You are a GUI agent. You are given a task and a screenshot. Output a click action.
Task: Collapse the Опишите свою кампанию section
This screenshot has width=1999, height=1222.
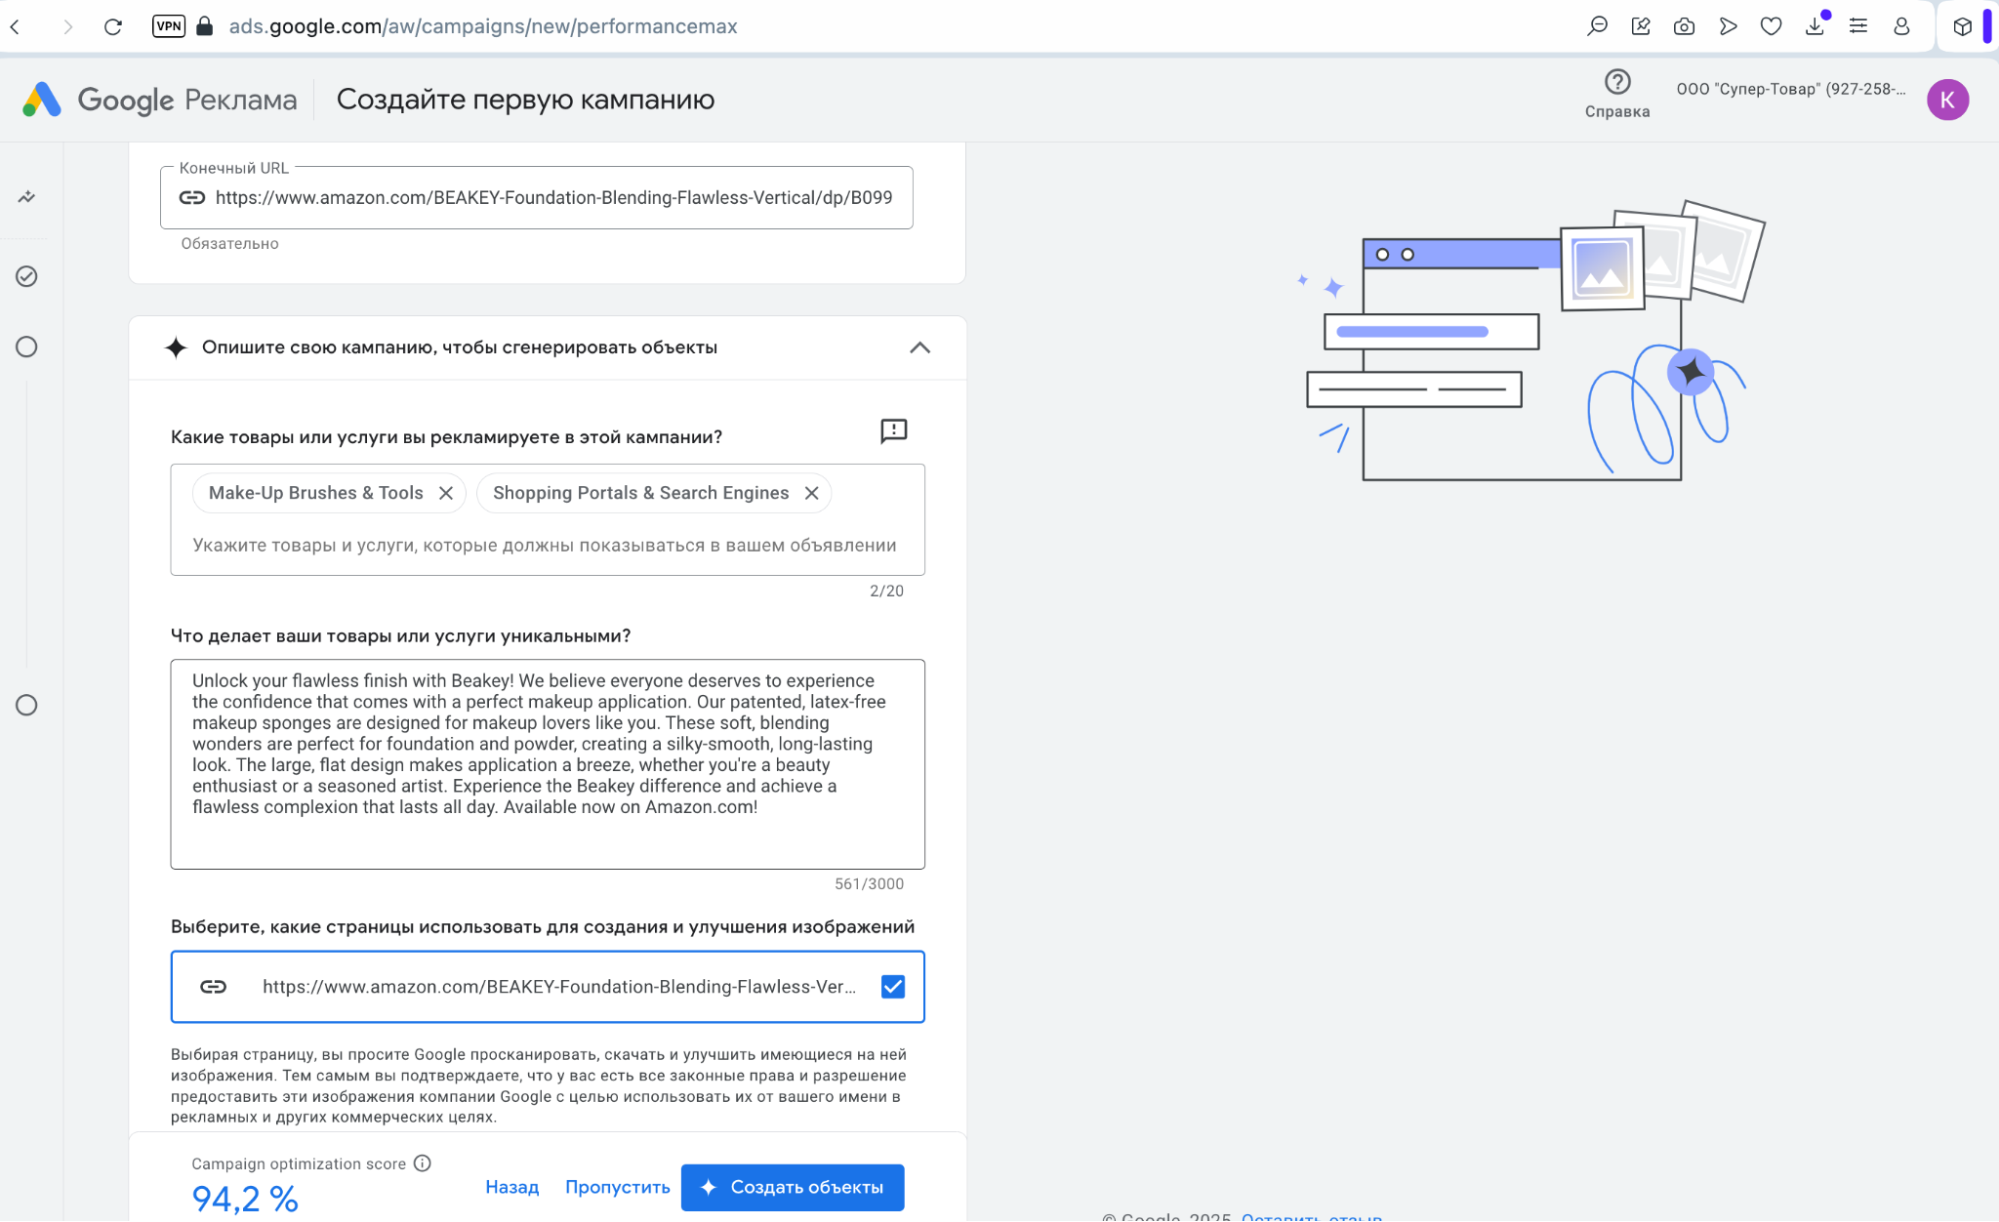tap(920, 347)
